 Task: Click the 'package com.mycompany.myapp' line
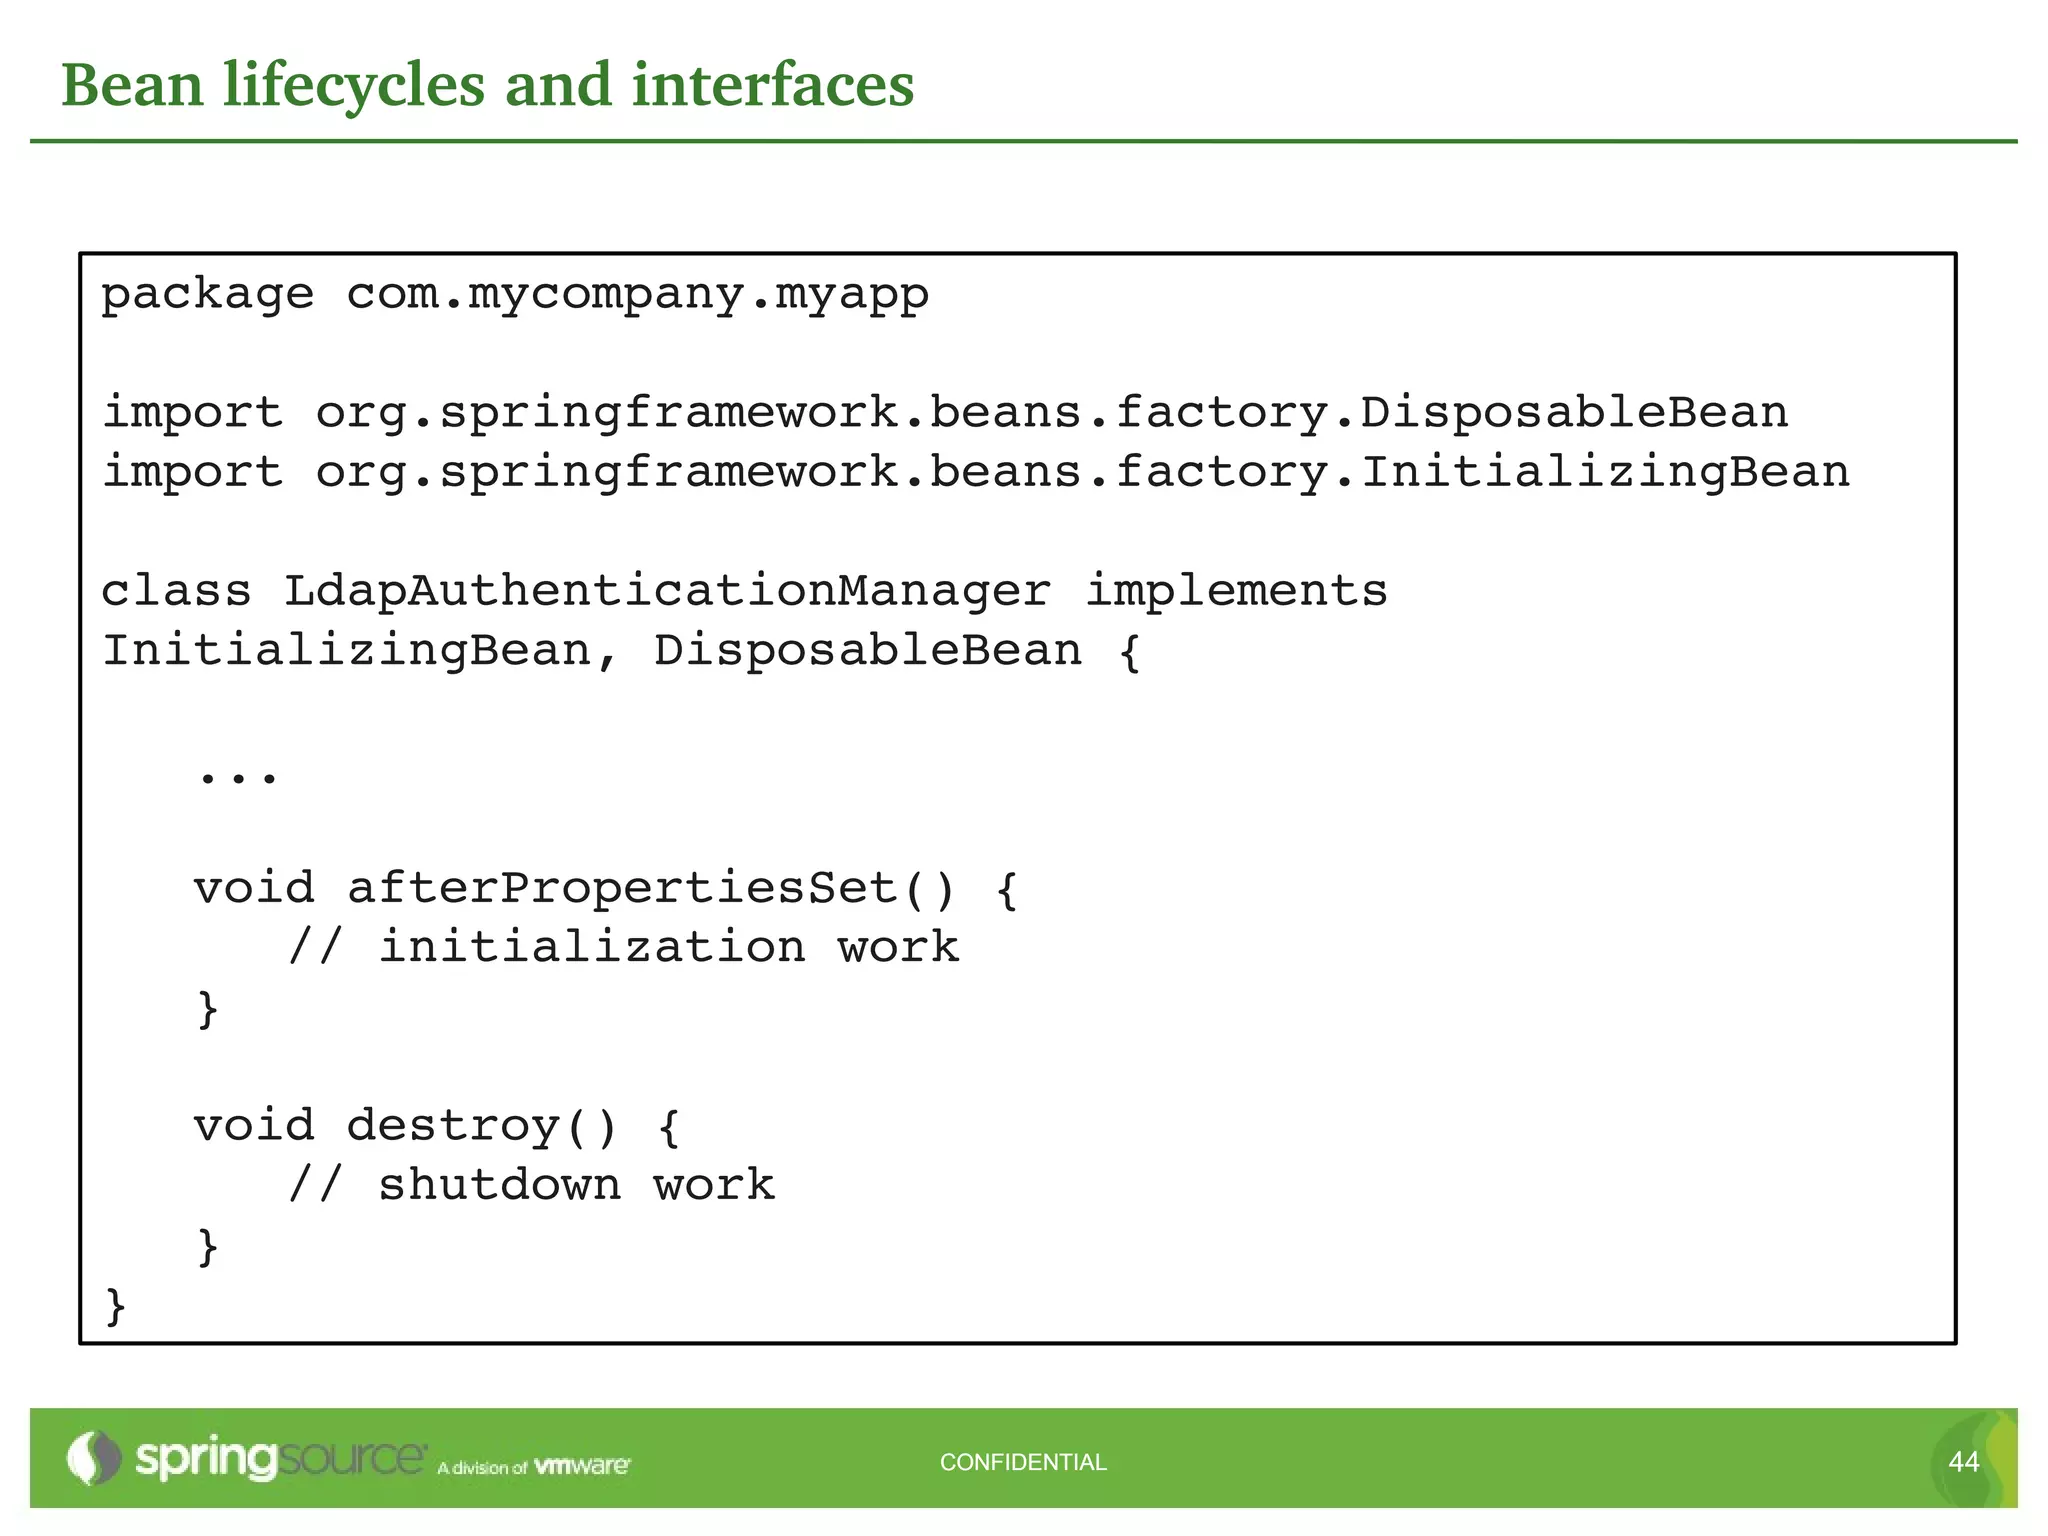515,295
